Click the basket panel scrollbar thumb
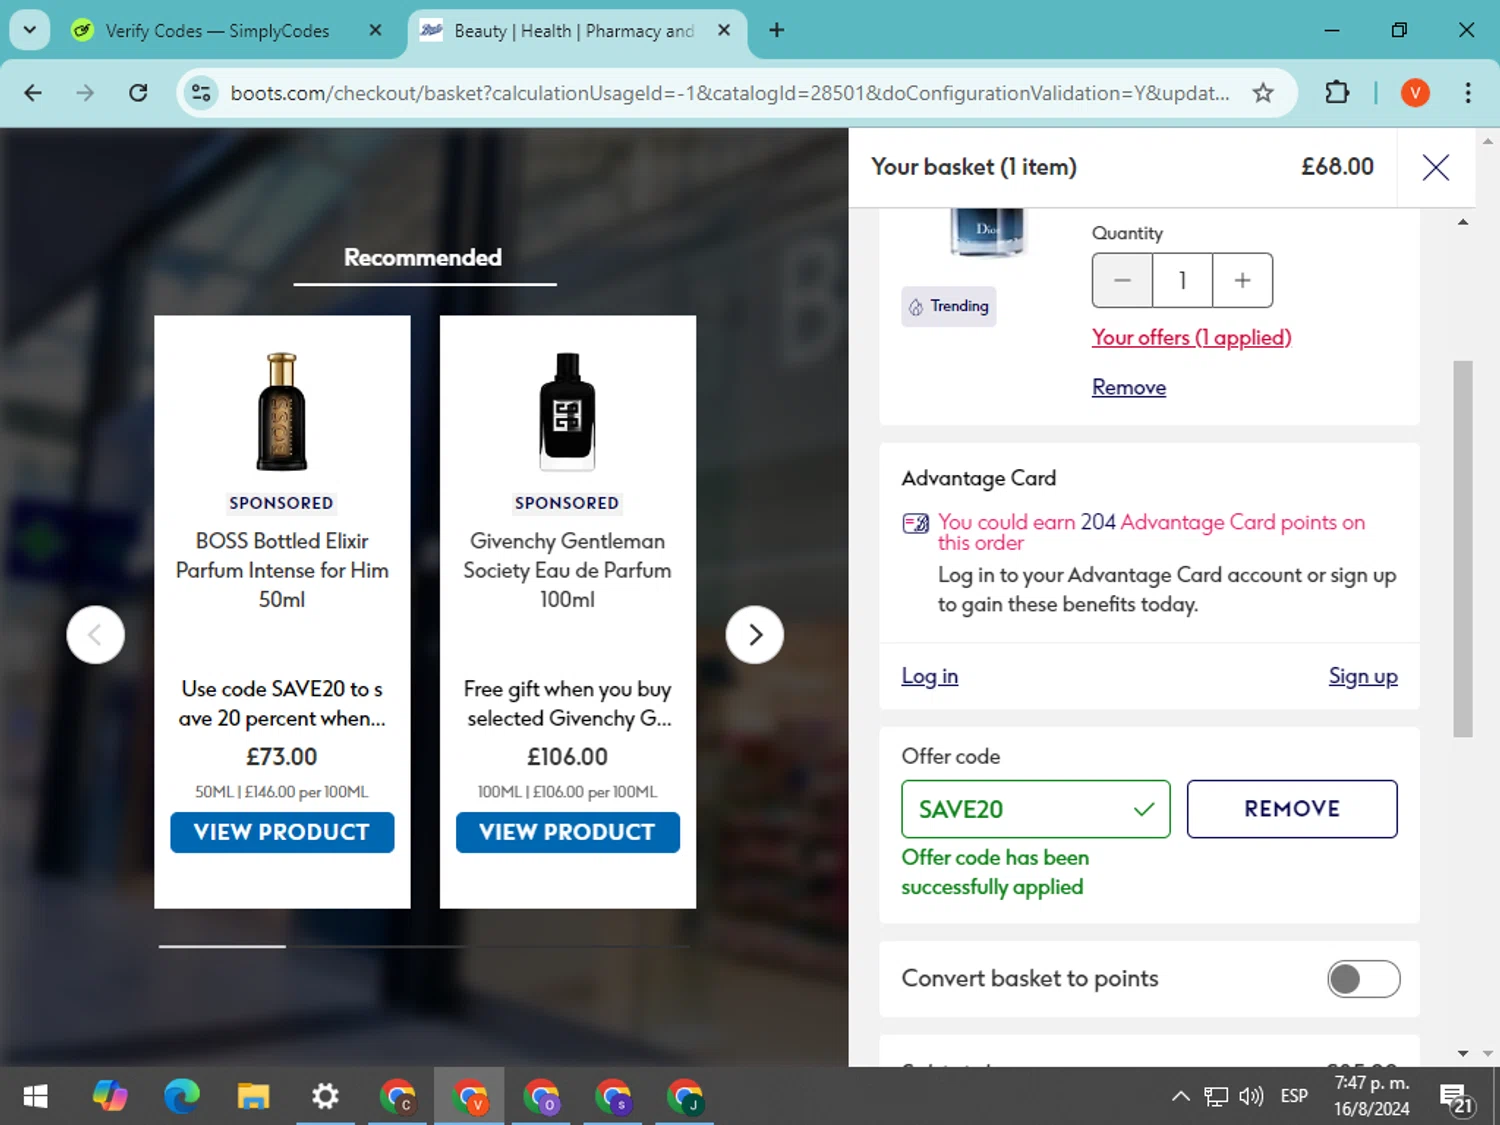This screenshot has height=1125, width=1500. [x=1463, y=548]
